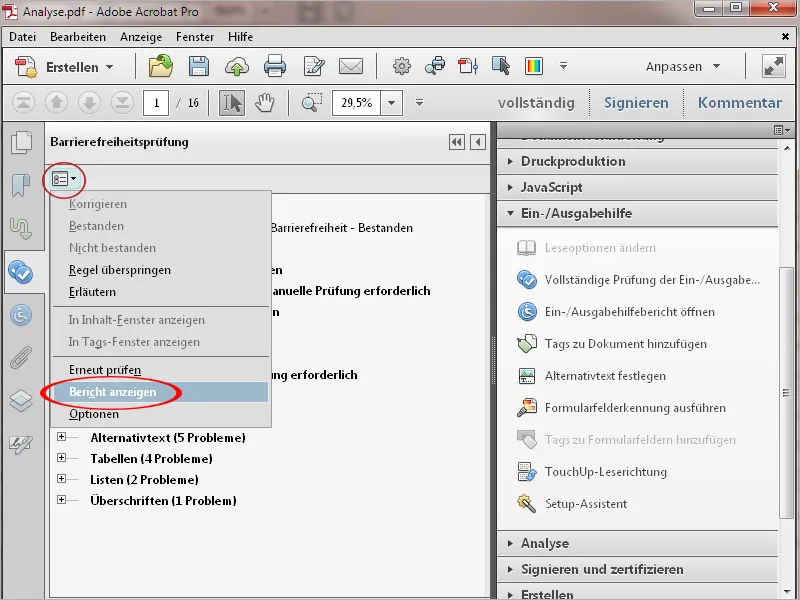Click the open file folder icon
800x600 pixels.
coord(161,66)
